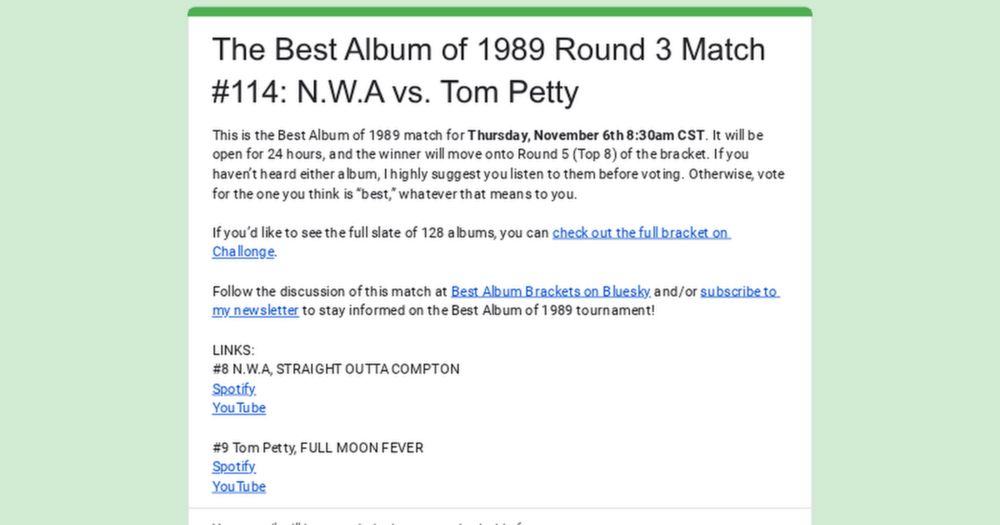This screenshot has height=525, width=1000.
Task: Click the "#8 N.W.A, STRAIGHT OUTTA COMPTON" text
Action: [x=336, y=369]
